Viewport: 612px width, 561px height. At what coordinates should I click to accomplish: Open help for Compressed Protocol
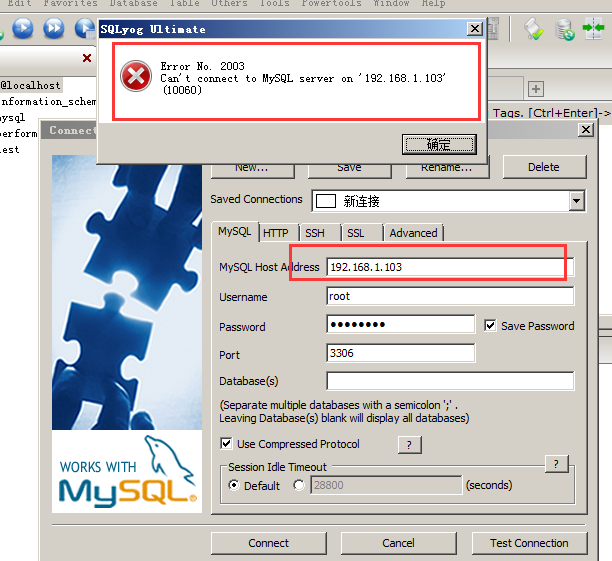coord(409,445)
